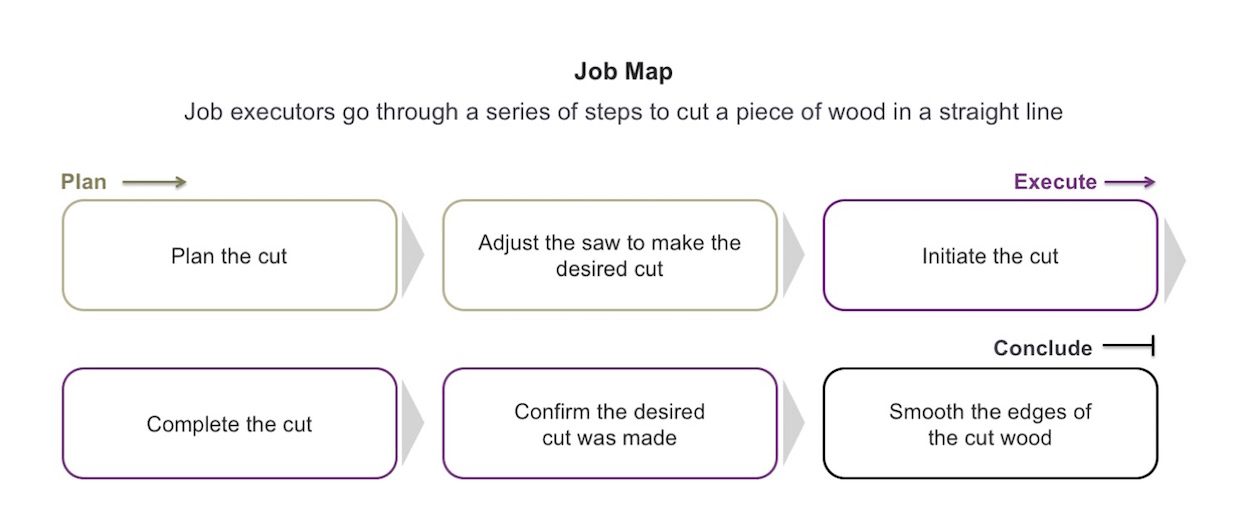The height and width of the screenshot is (527, 1248).
Task: Click the gray chevron after the Confirm cut step
Action: (x=792, y=424)
